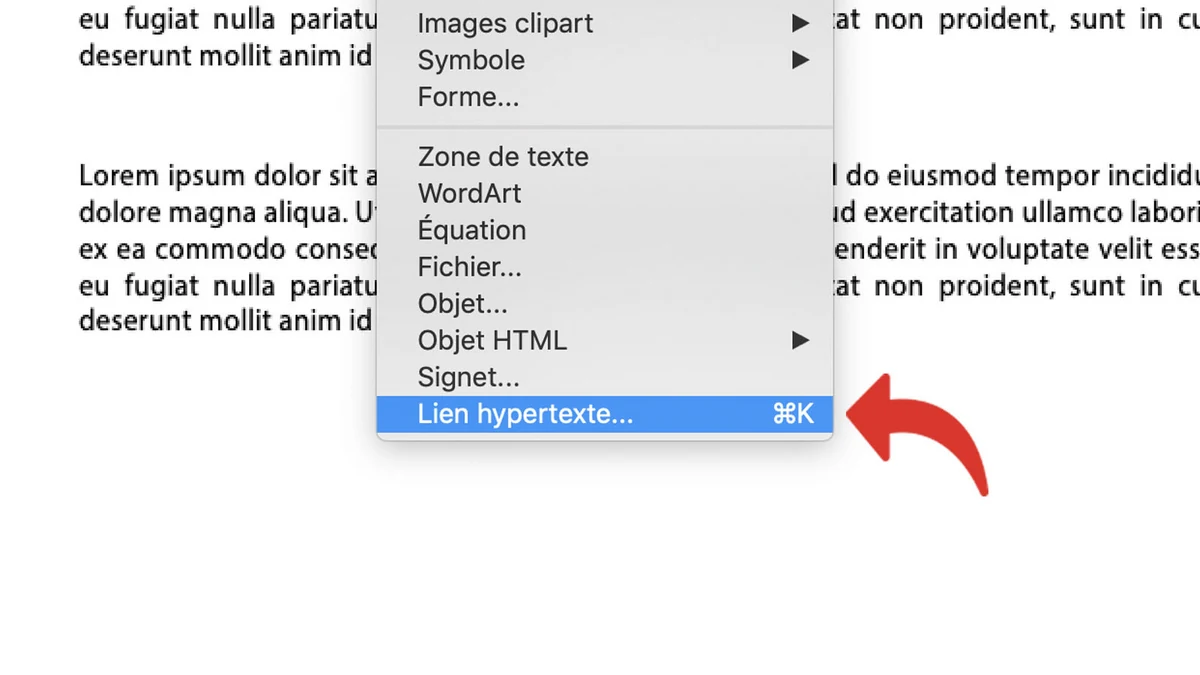Click the top separator of the menu
This screenshot has height=675, width=1200.
tap(604, 127)
